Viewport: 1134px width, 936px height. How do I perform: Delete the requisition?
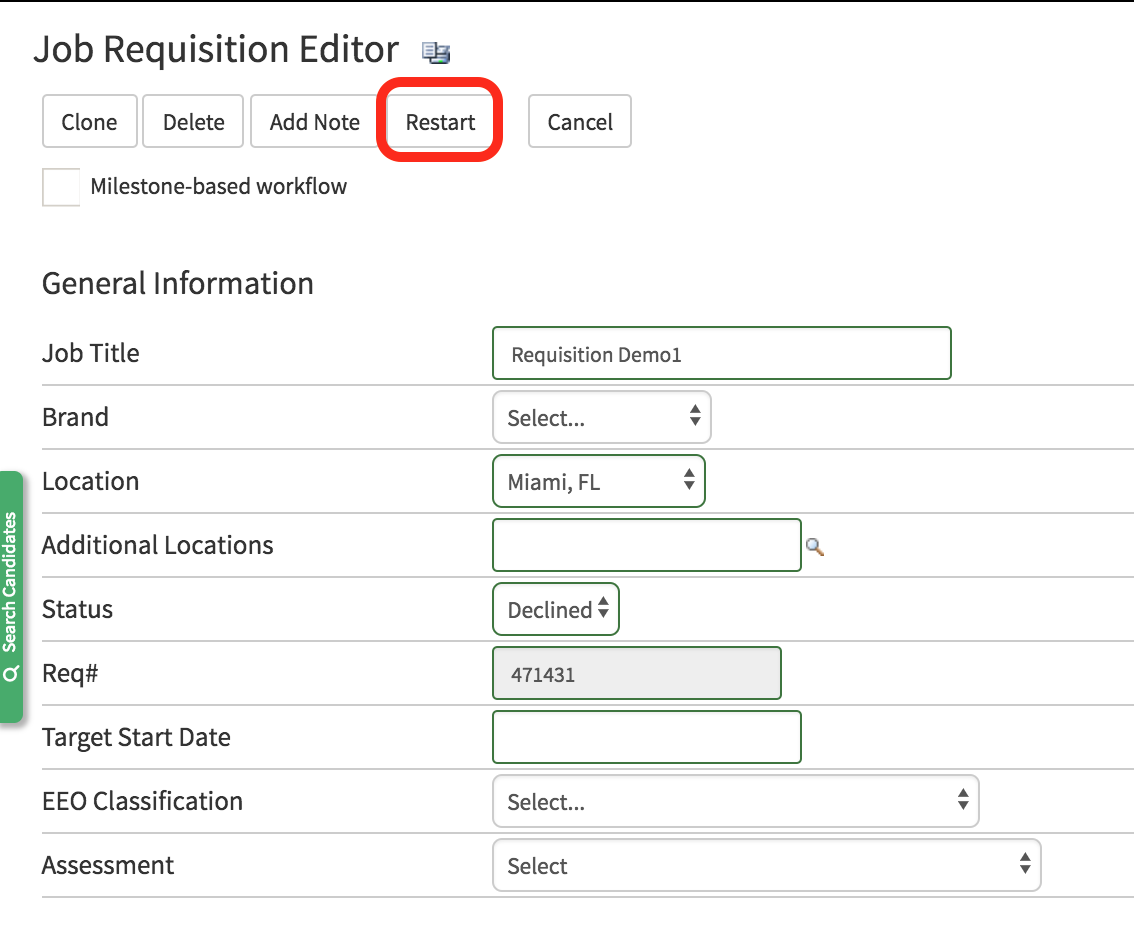(x=192, y=121)
